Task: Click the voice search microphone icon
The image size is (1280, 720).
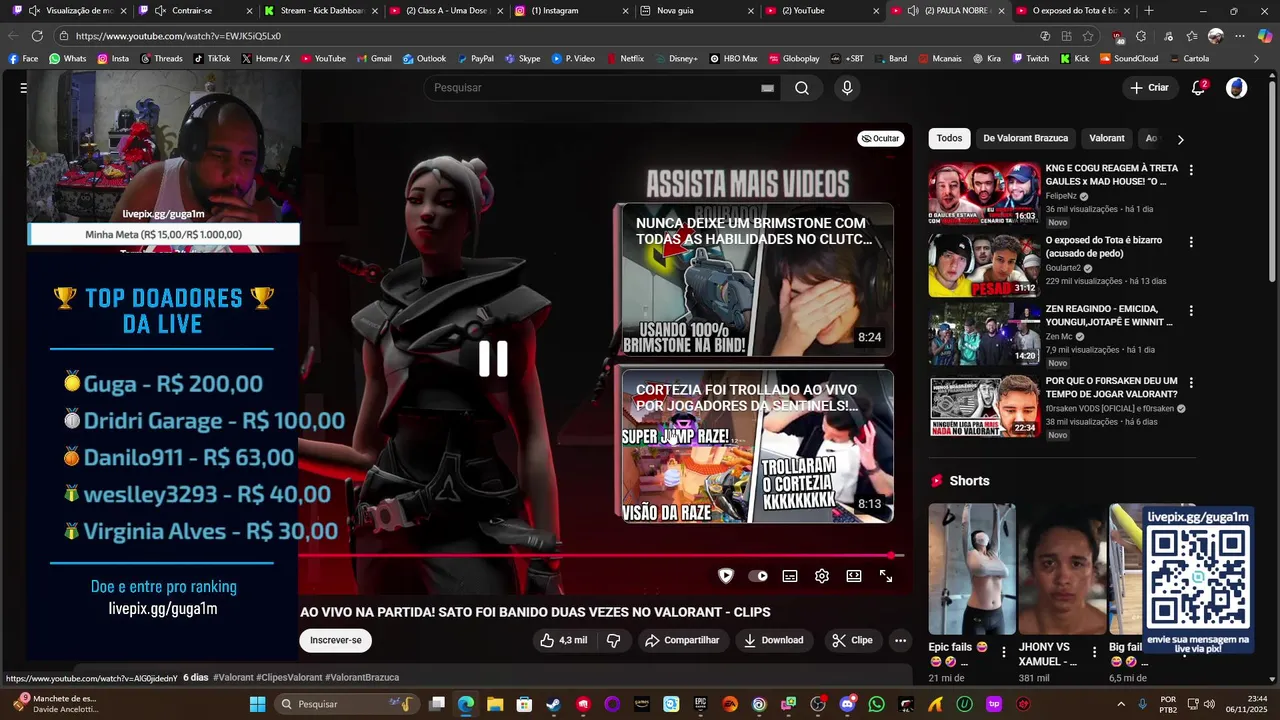Action: 847,88
